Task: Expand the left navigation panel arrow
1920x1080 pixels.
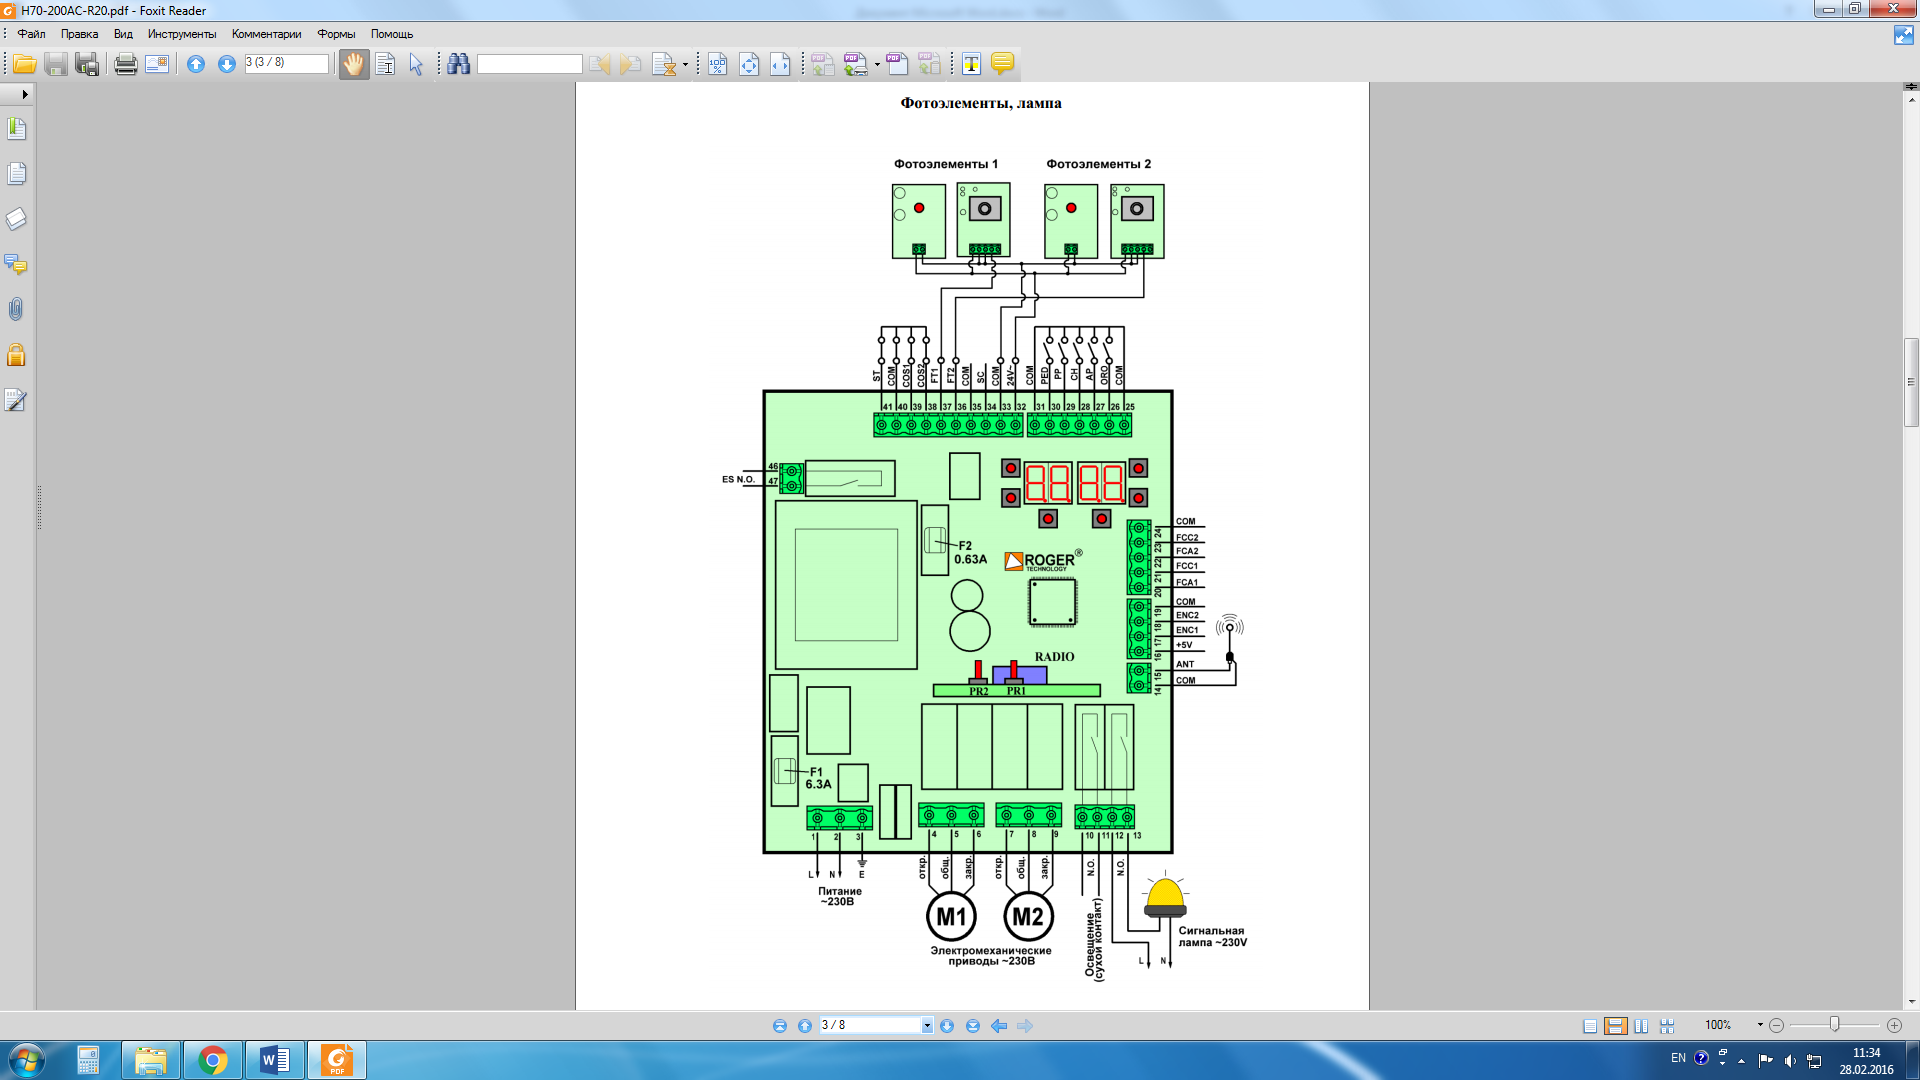Action: pos(24,94)
